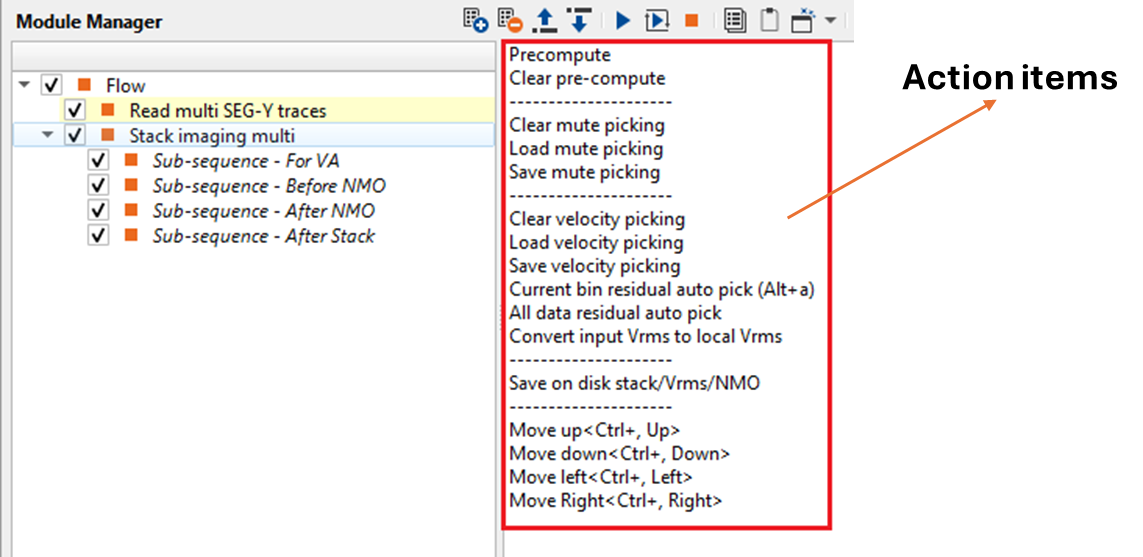Click Move left action item
Screen dimensions: 1143x557
point(601,477)
